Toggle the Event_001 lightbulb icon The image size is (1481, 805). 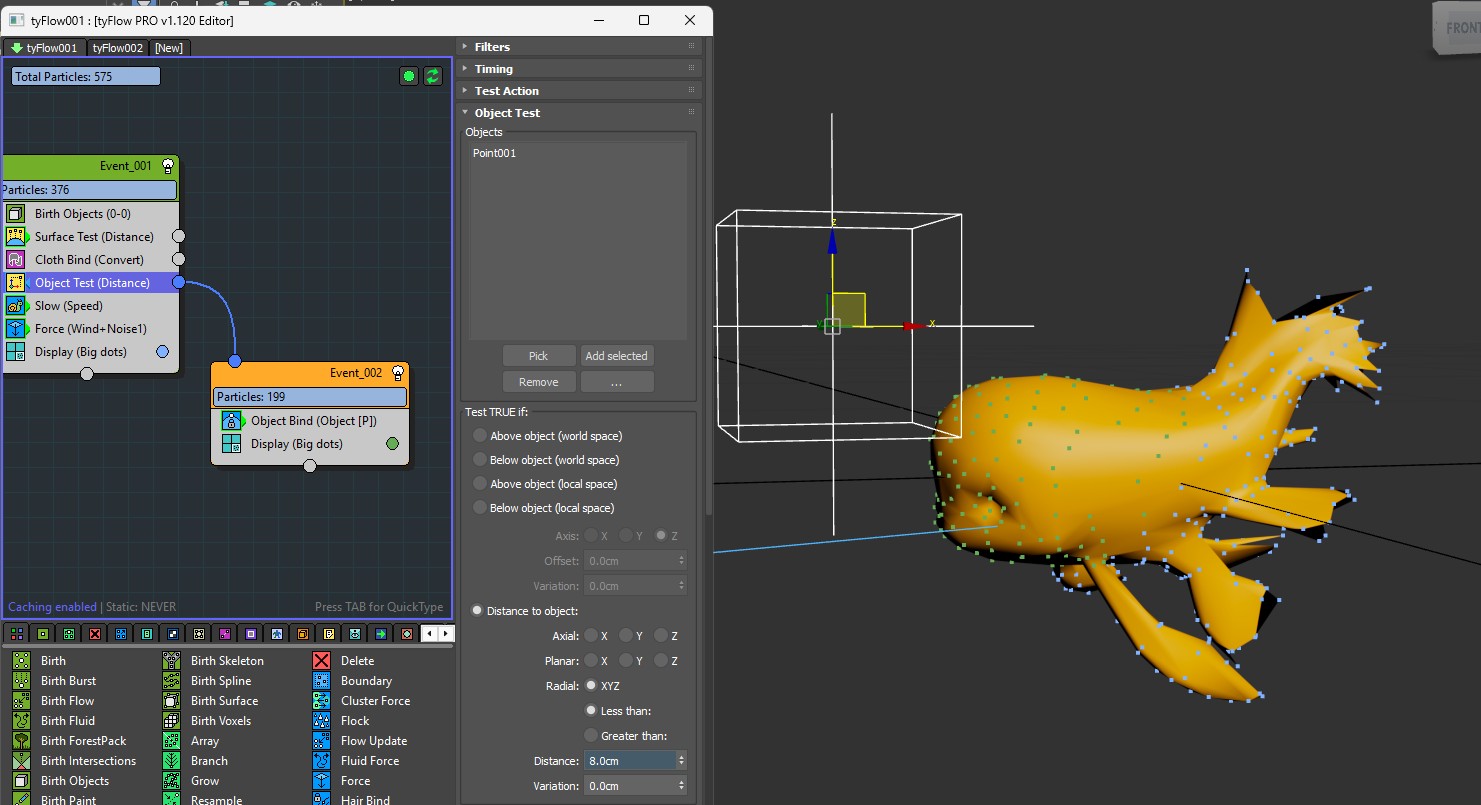(168, 166)
